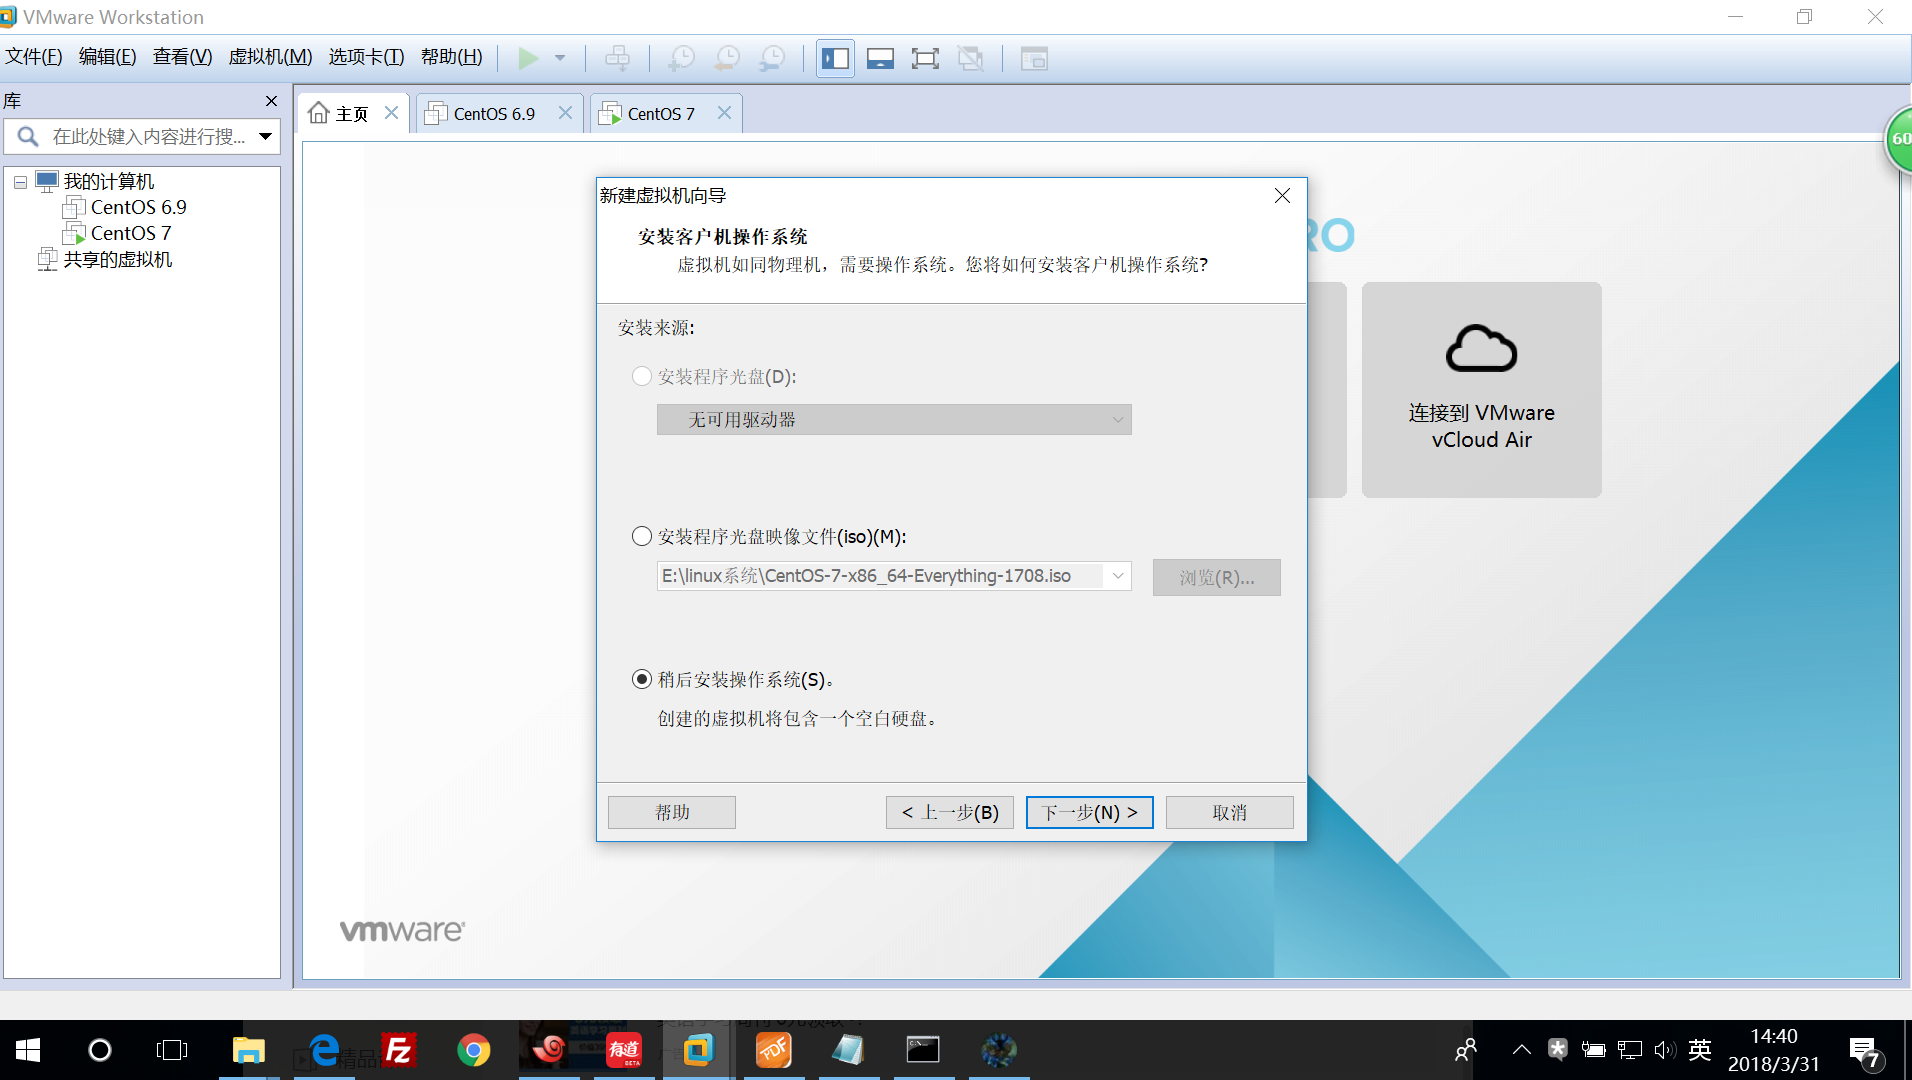1912x1080 pixels.
Task: Click the library search input field
Action: click(150, 136)
